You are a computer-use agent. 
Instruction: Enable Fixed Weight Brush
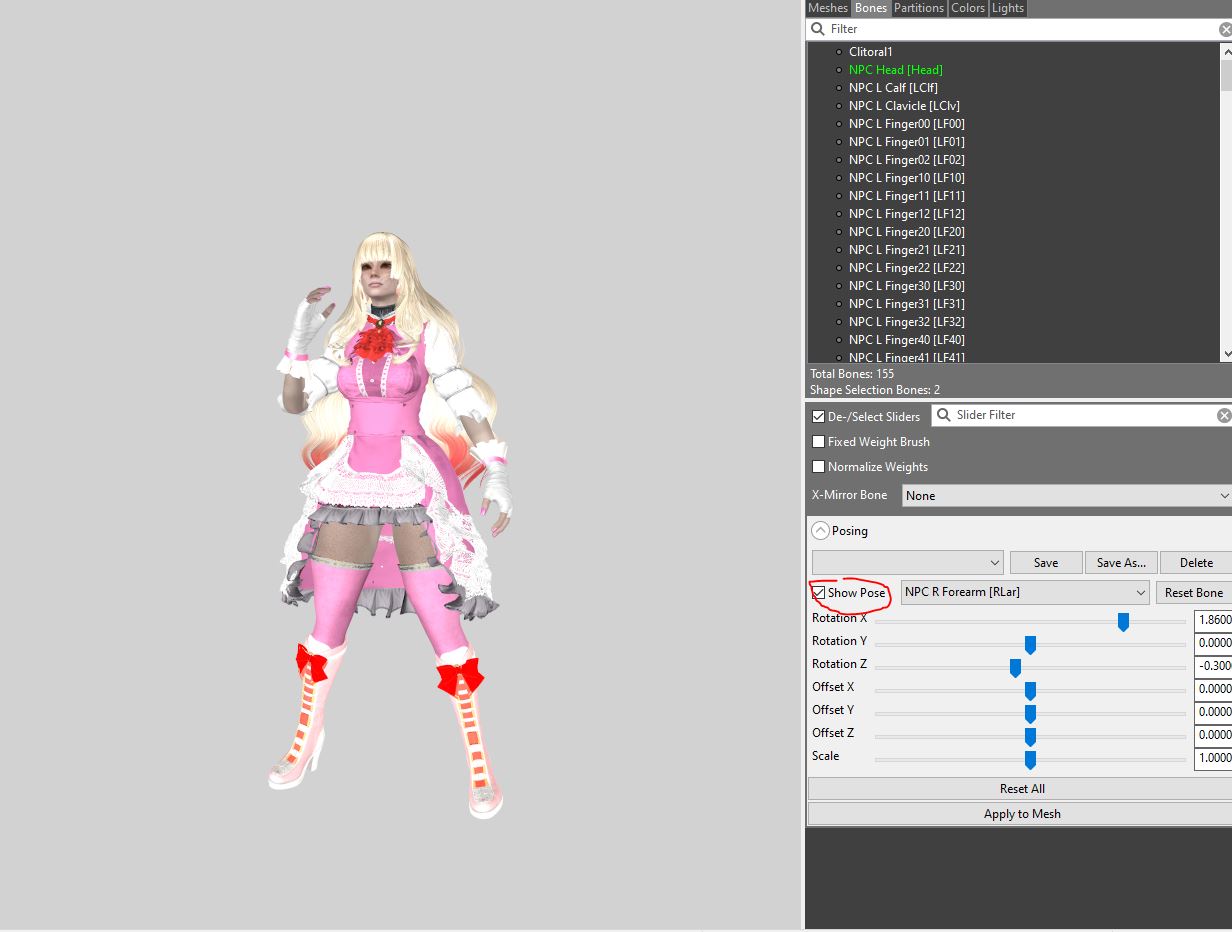pyautogui.click(x=819, y=441)
